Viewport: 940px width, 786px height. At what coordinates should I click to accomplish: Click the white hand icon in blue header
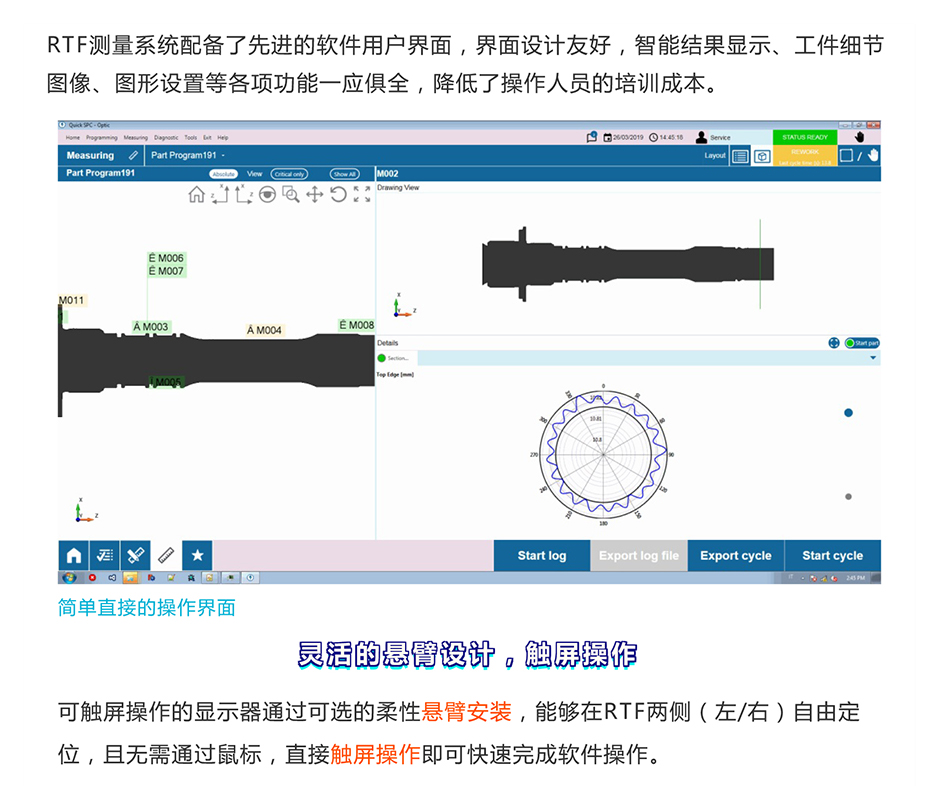click(873, 155)
